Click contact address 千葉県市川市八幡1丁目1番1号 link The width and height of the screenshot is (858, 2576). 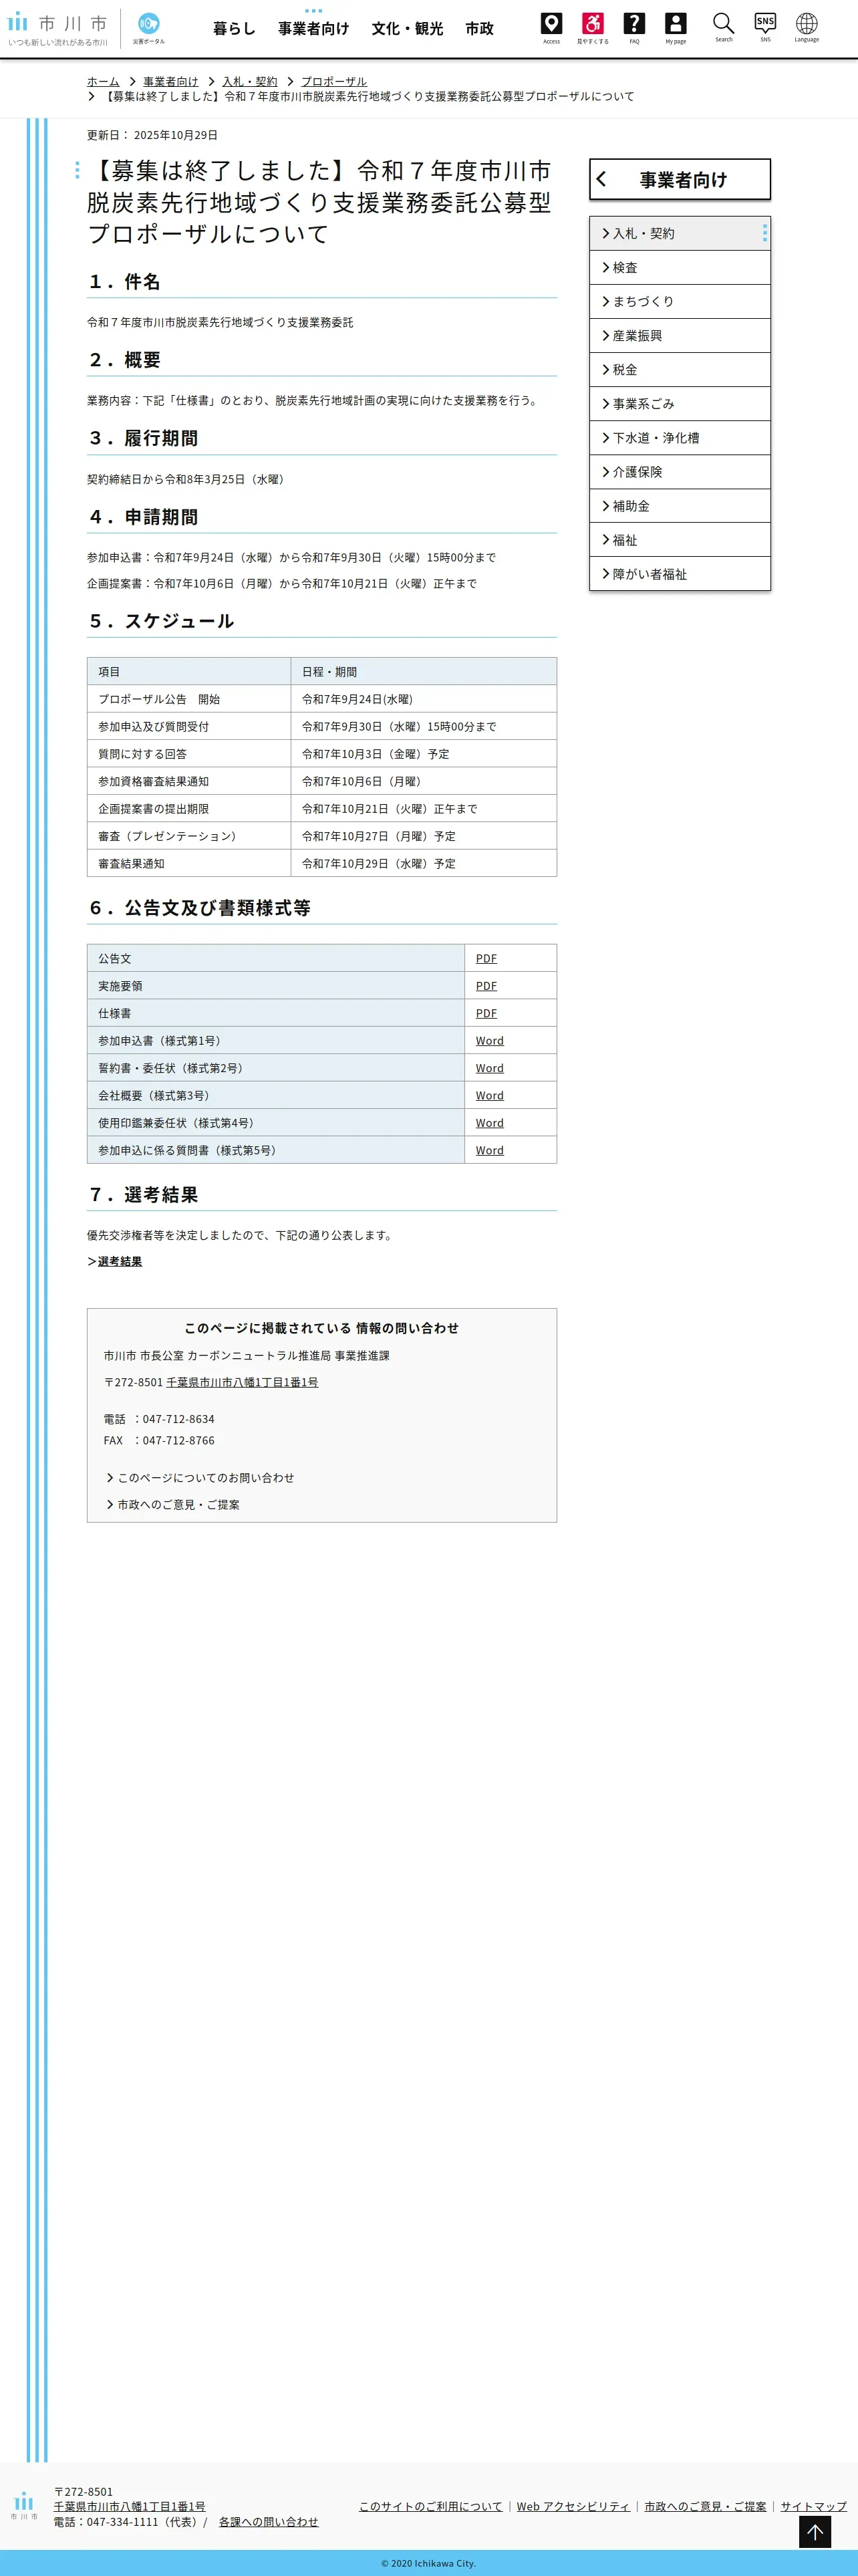click(242, 1383)
